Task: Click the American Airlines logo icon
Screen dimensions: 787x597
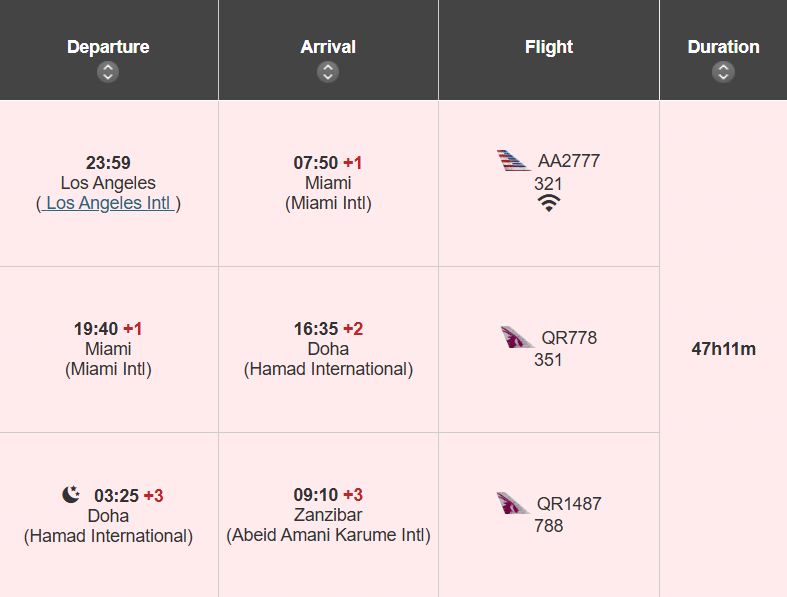Action: coord(514,160)
